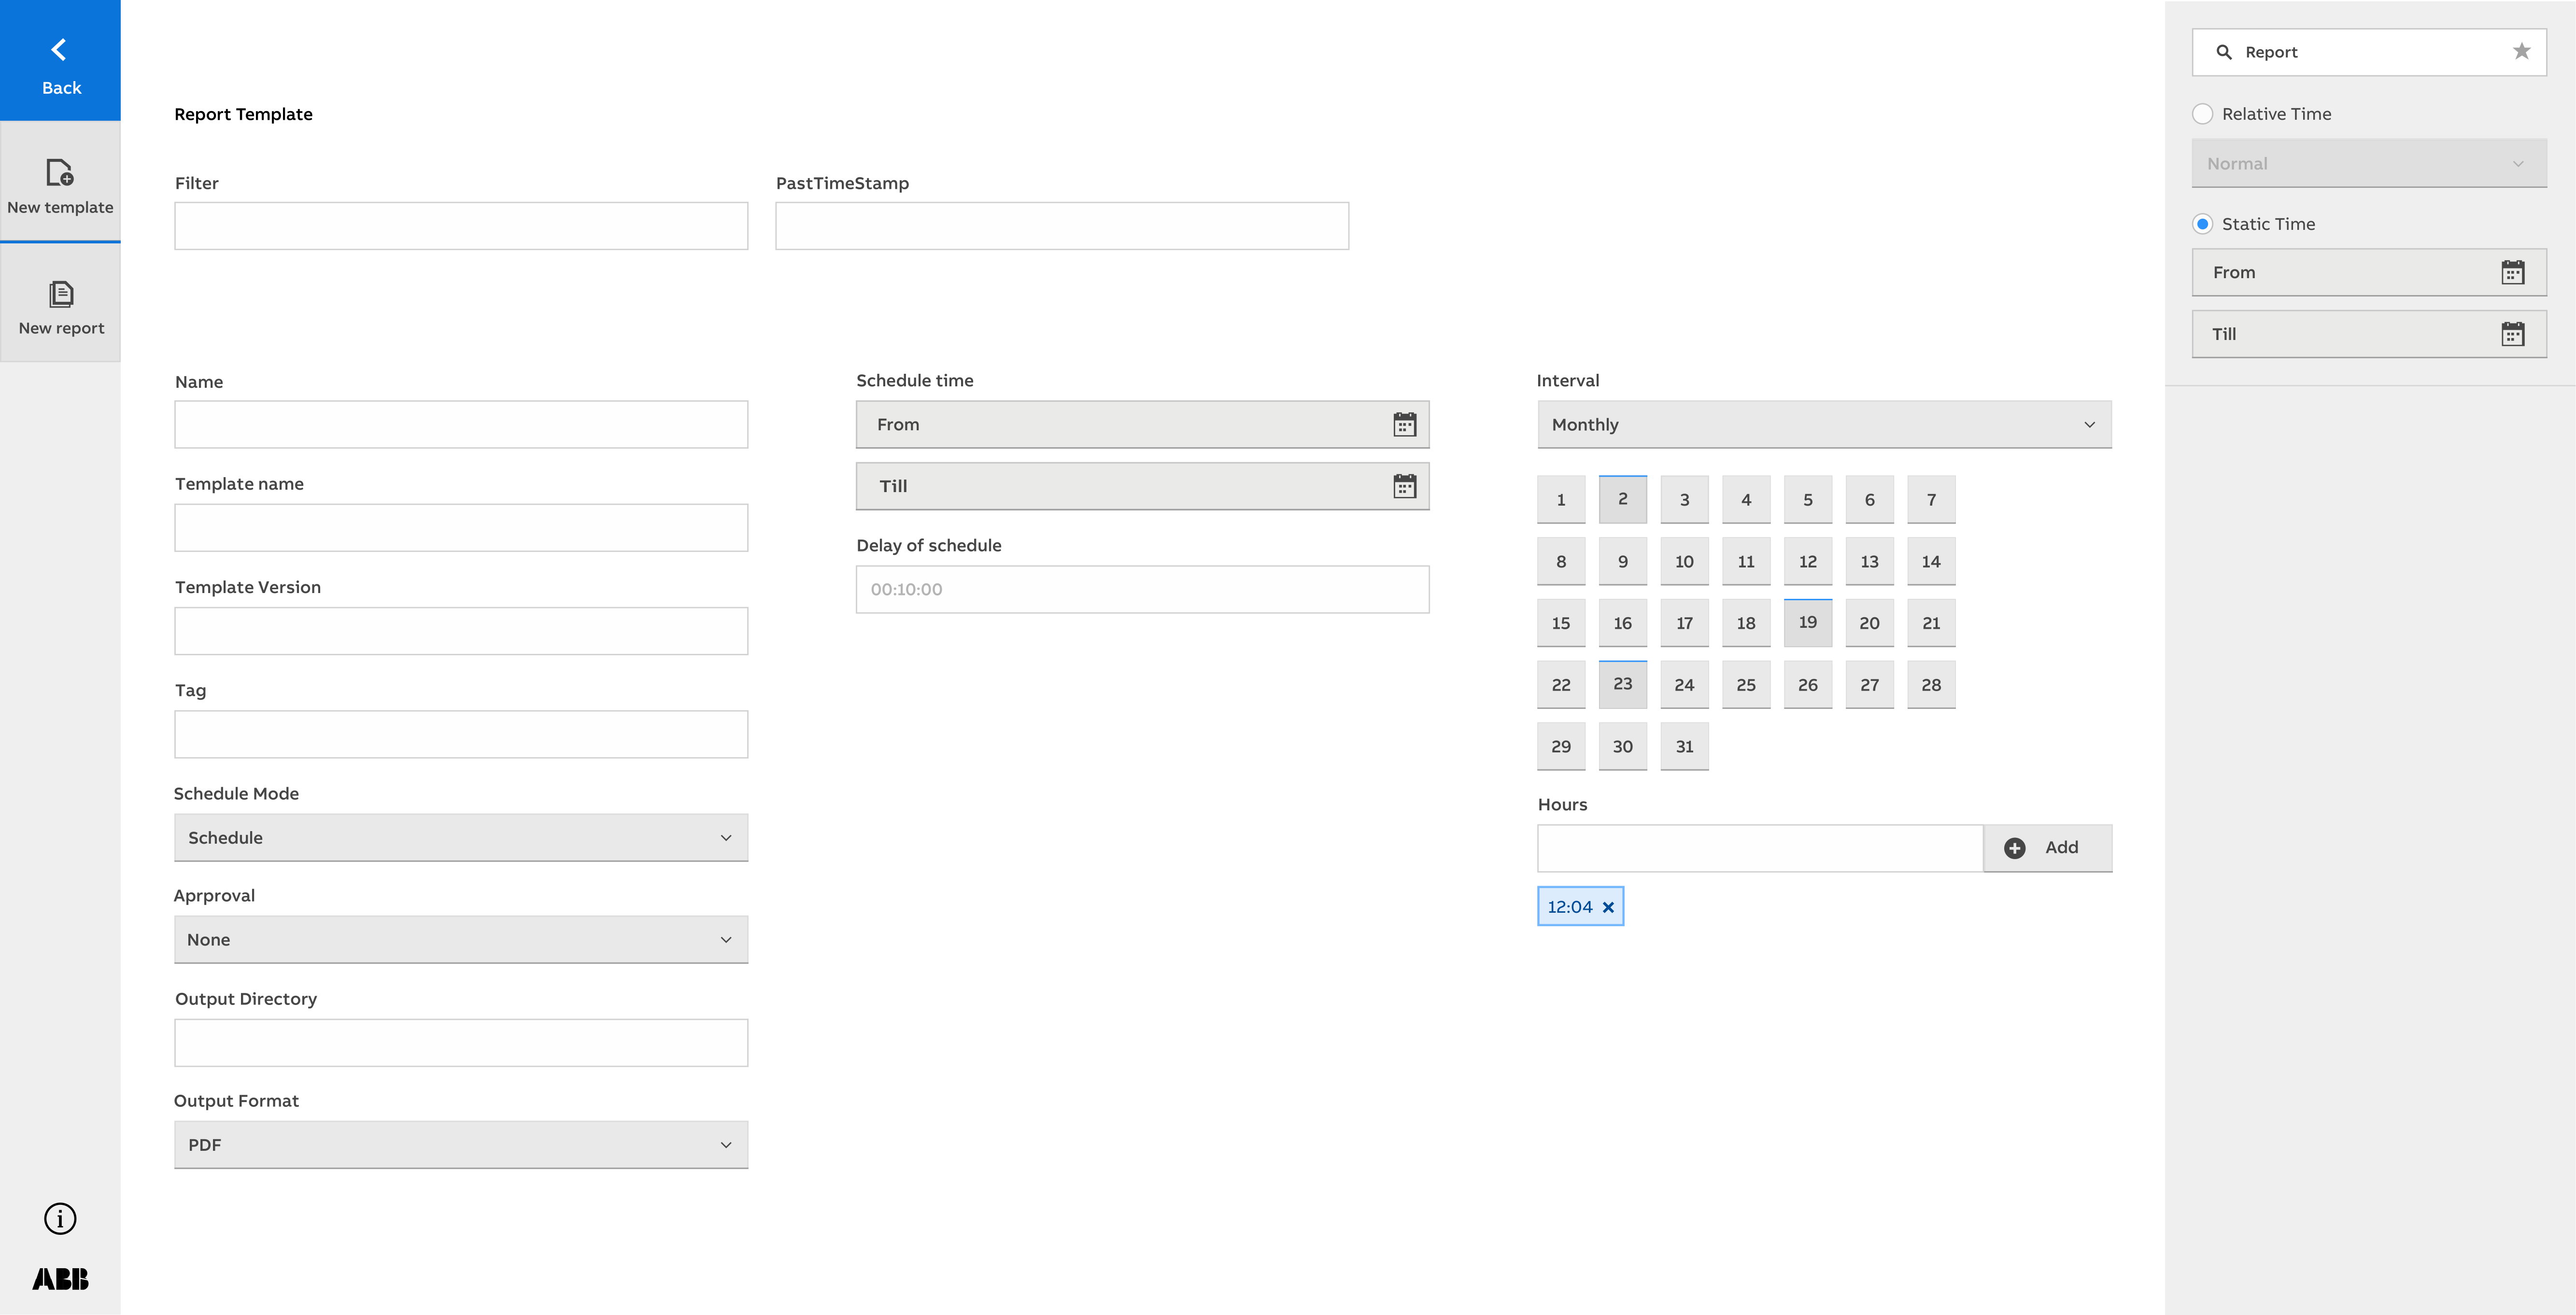The image size is (2576, 1315).
Task: Click the favorite star in search box
Action: (x=2521, y=51)
